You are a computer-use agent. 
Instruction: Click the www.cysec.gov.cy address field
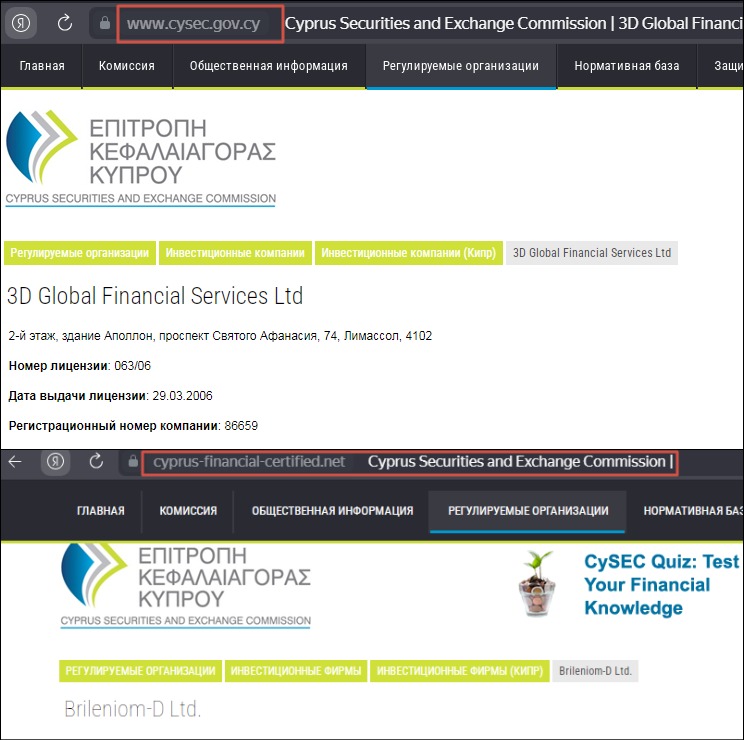(x=193, y=24)
